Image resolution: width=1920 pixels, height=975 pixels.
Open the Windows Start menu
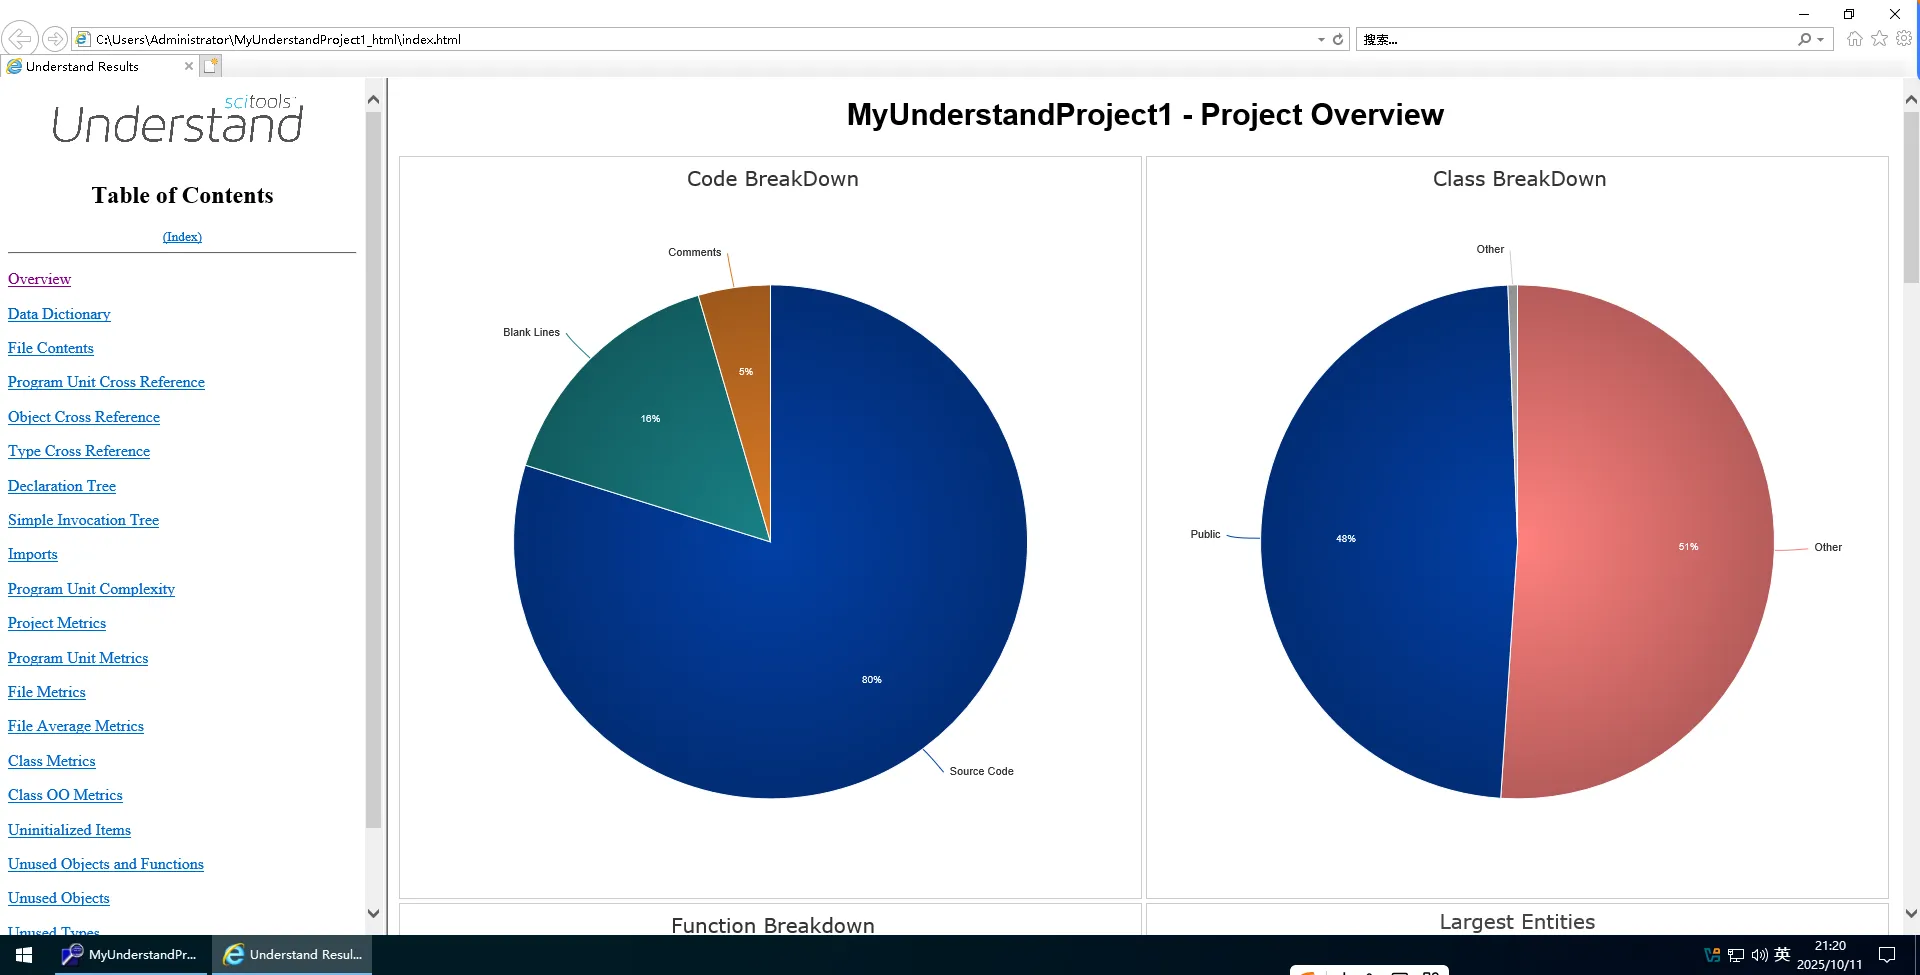[x=24, y=955]
